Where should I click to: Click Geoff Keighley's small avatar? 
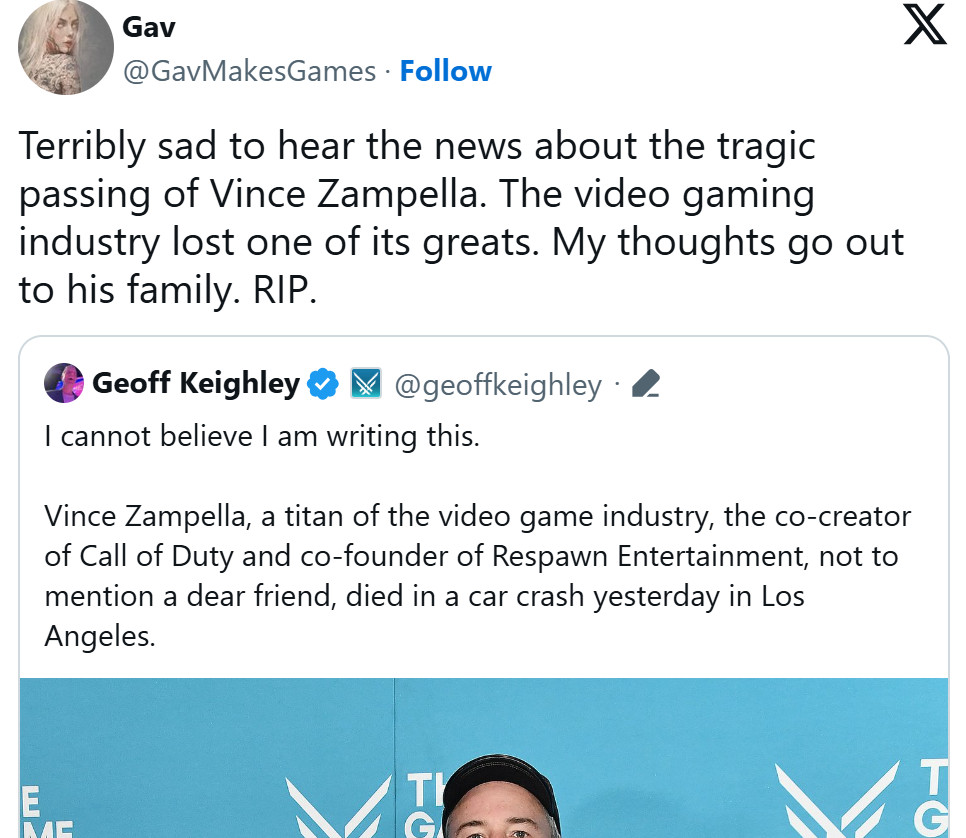[64, 384]
